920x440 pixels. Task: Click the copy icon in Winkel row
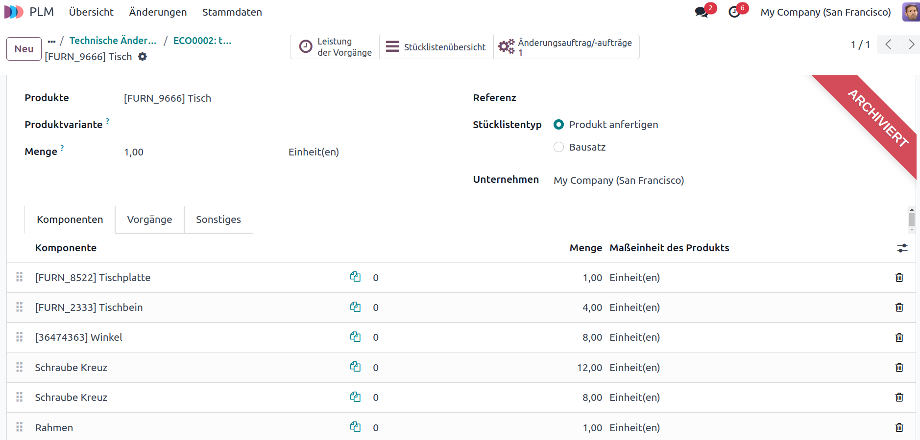tap(355, 337)
